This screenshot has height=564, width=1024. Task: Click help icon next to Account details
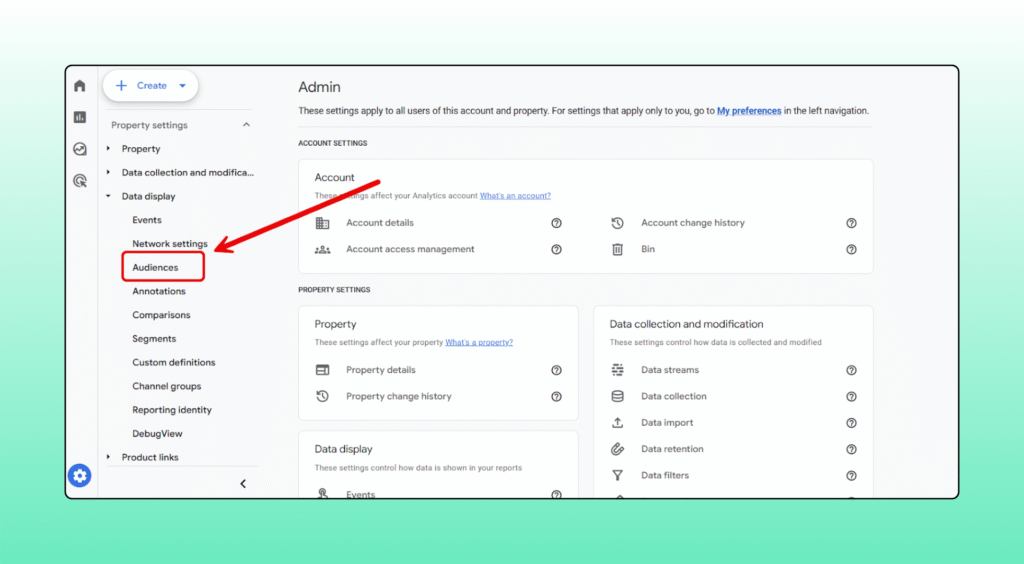point(556,223)
